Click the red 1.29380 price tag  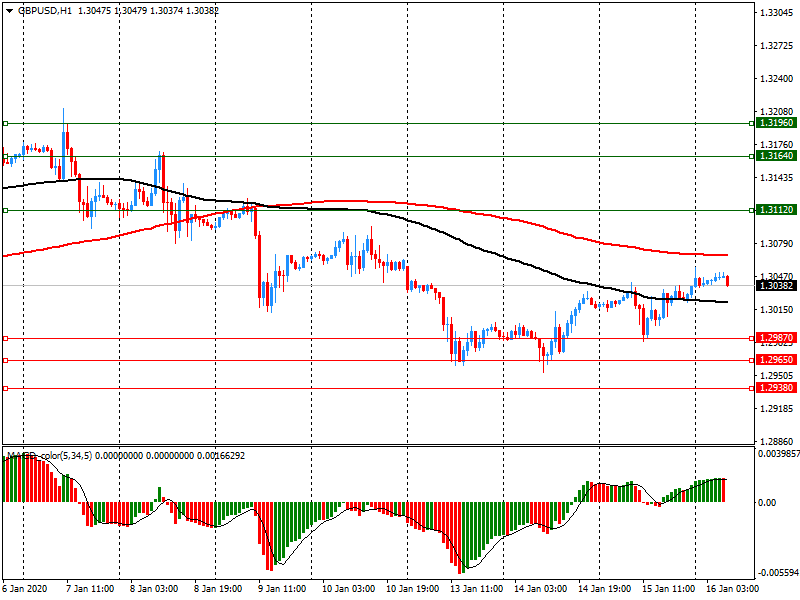[776, 388]
